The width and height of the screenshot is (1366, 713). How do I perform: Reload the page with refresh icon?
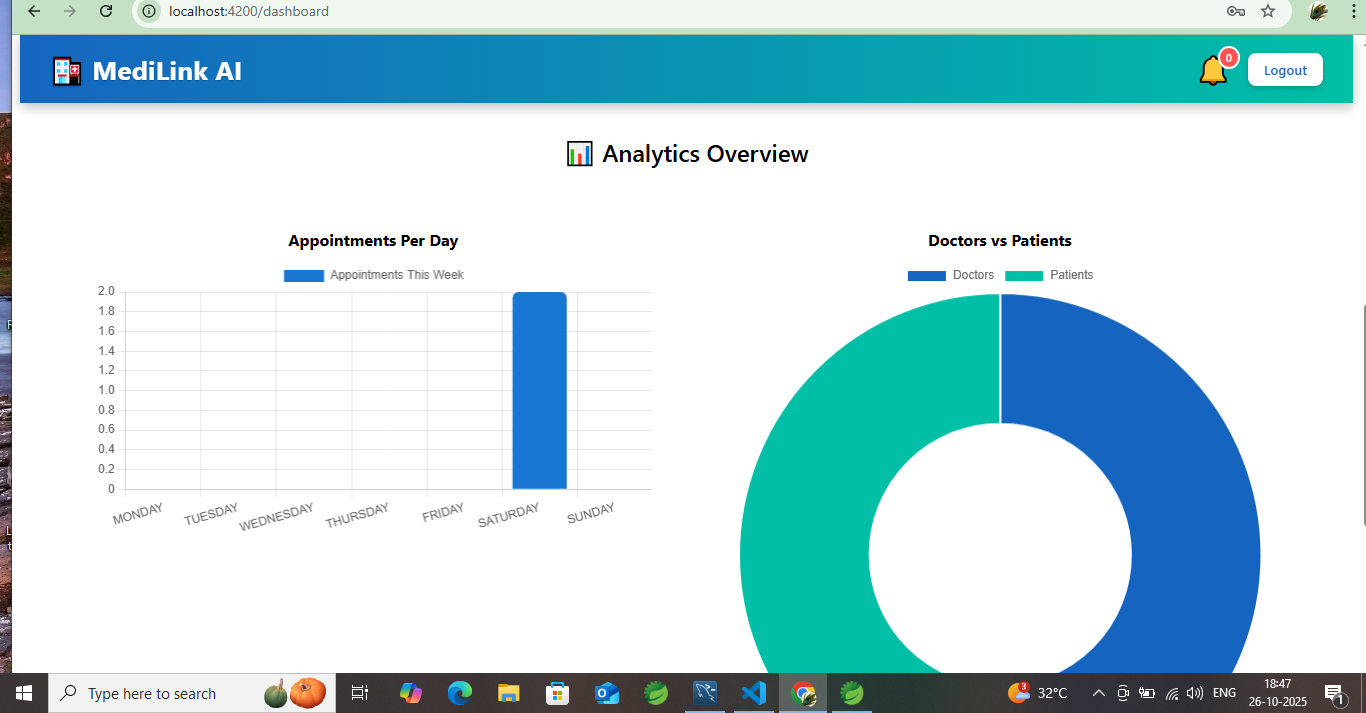click(106, 11)
